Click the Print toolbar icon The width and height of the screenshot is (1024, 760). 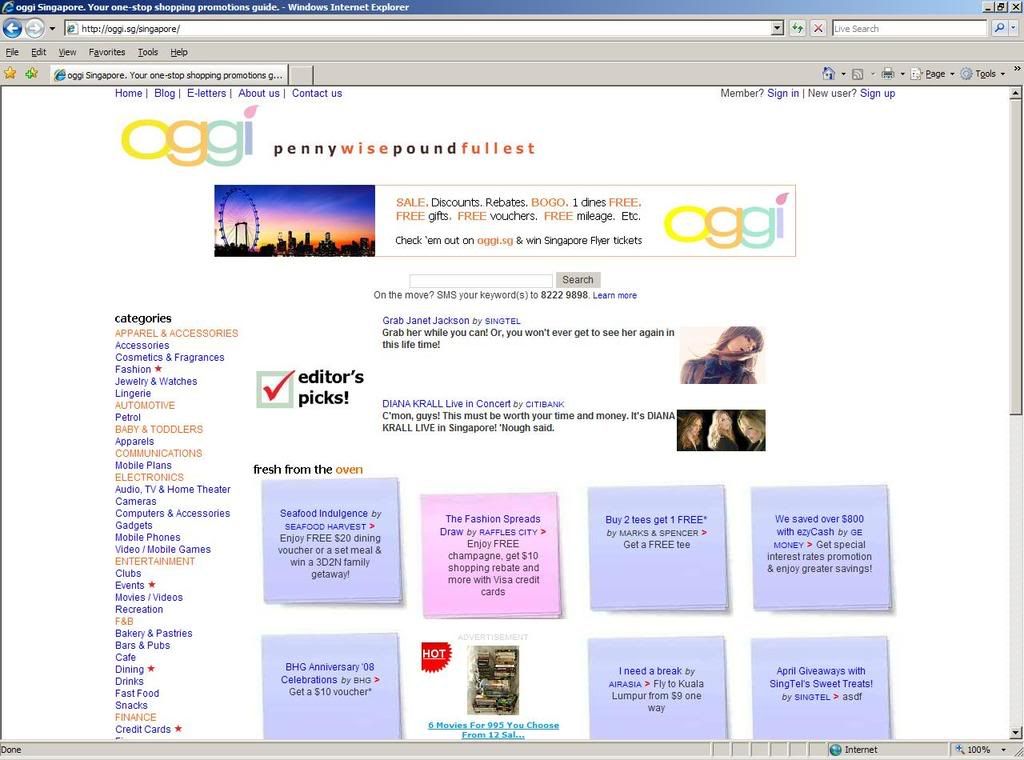(x=888, y=74)
